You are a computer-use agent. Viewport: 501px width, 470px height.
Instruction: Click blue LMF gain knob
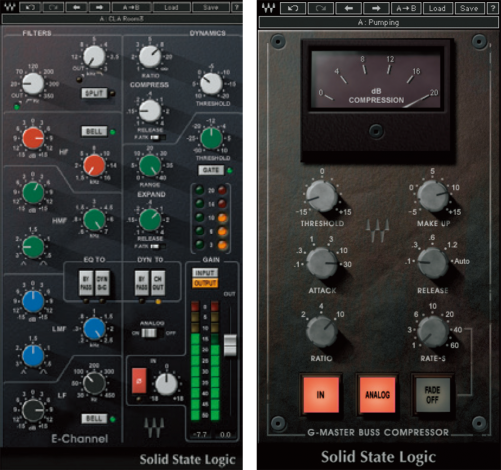33,301
